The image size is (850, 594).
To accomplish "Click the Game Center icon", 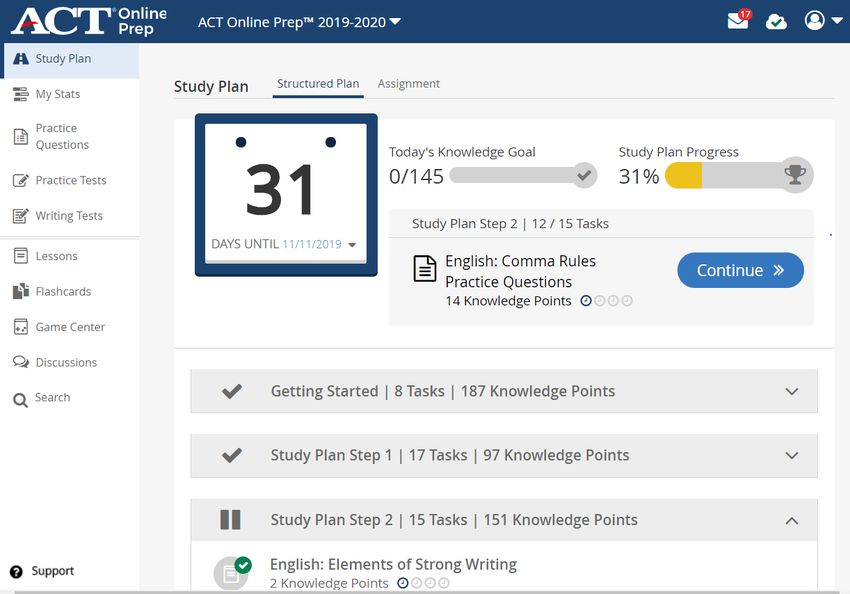I will point(21,327).
